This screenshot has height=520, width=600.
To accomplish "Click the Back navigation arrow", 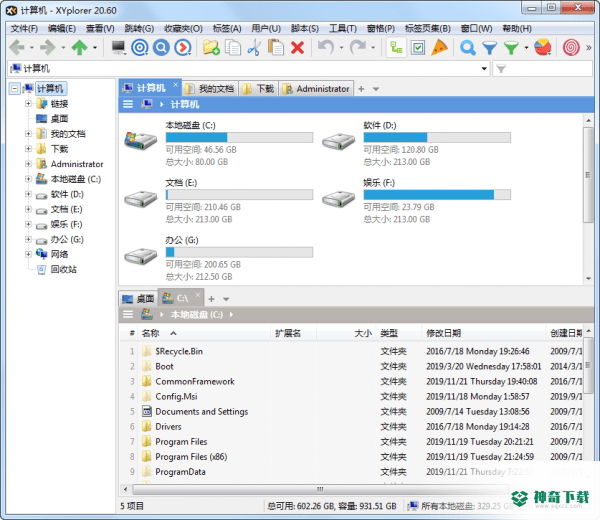I will tap(16, 48).
